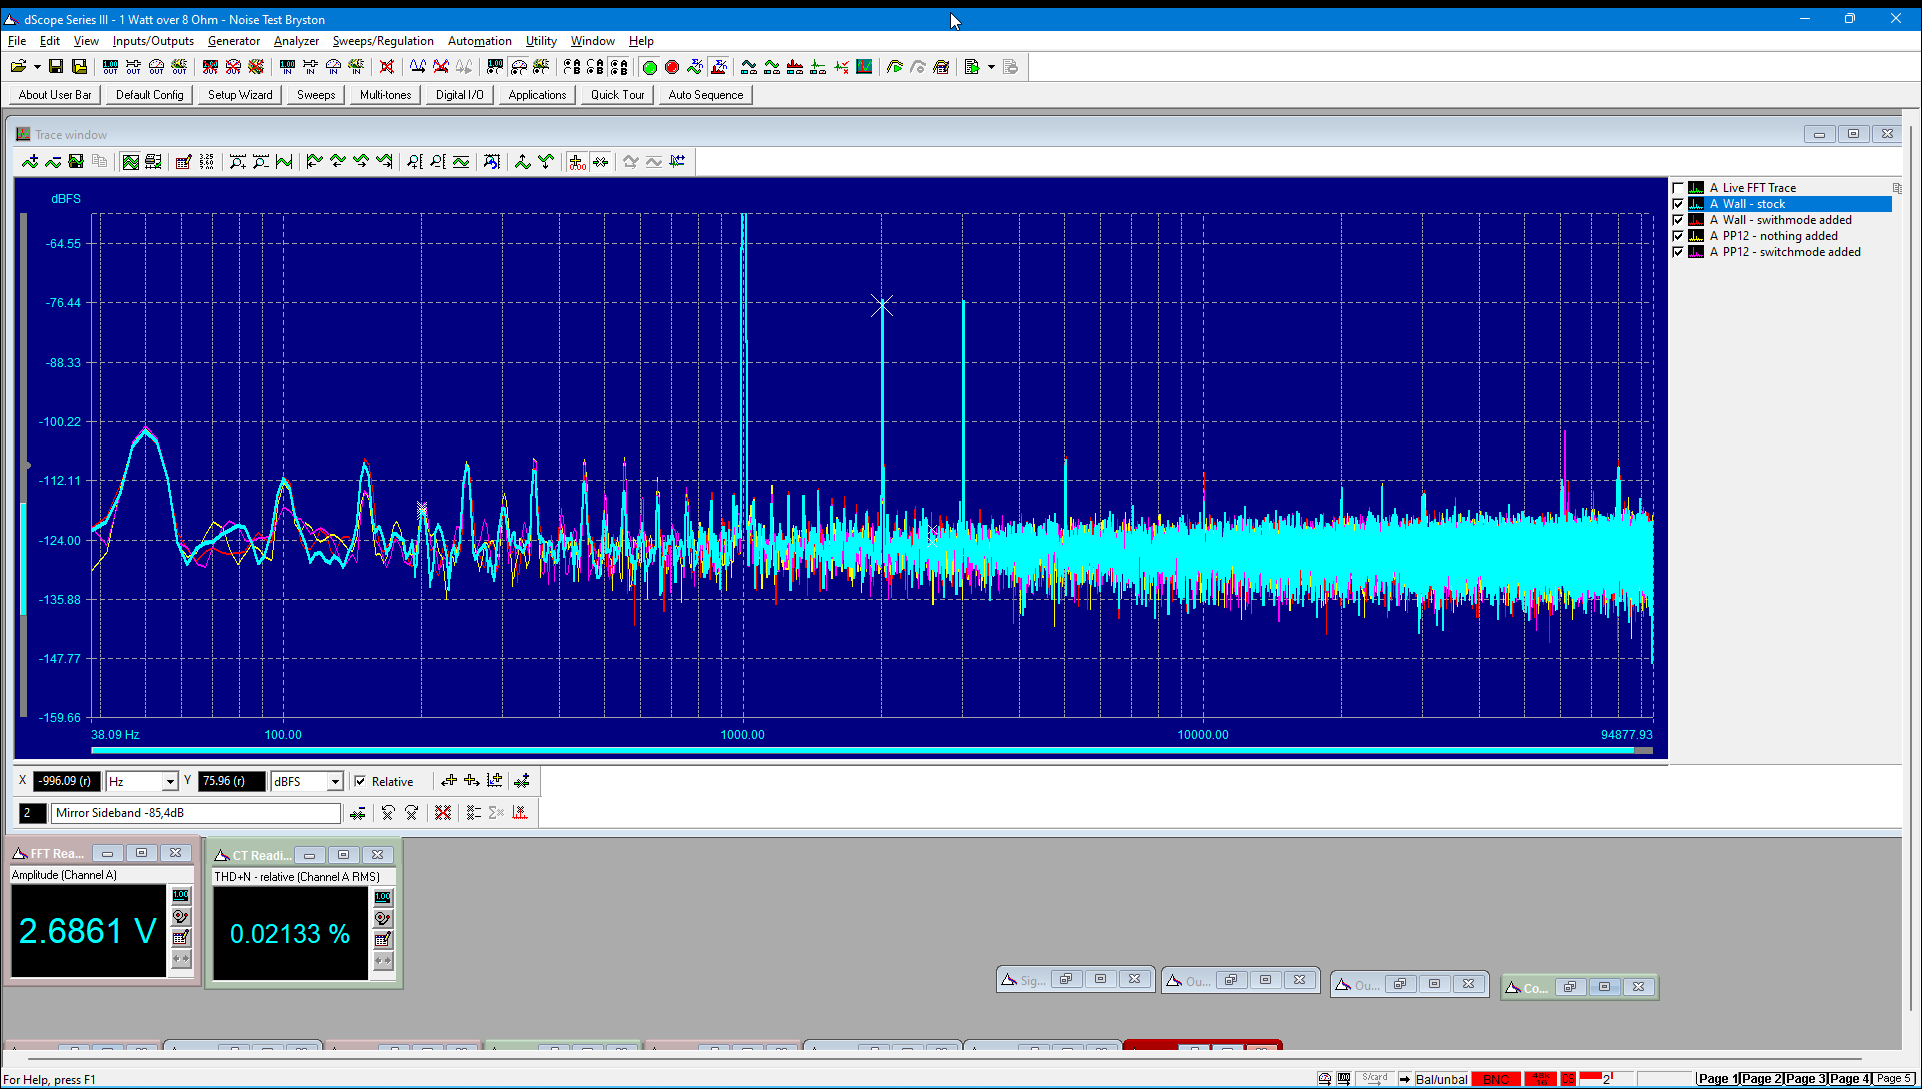Screen dimensions: 1922x1089
Task: Click the add mark at cursor icon beside the mark name field
Action: pos(357,813)
